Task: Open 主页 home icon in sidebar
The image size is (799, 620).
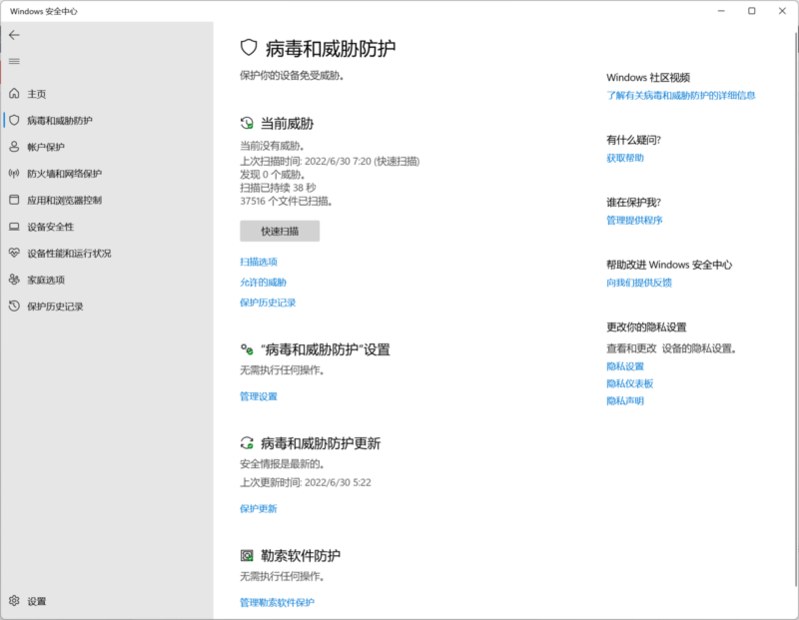Action: pyautogui.click(x=14, y=94)
